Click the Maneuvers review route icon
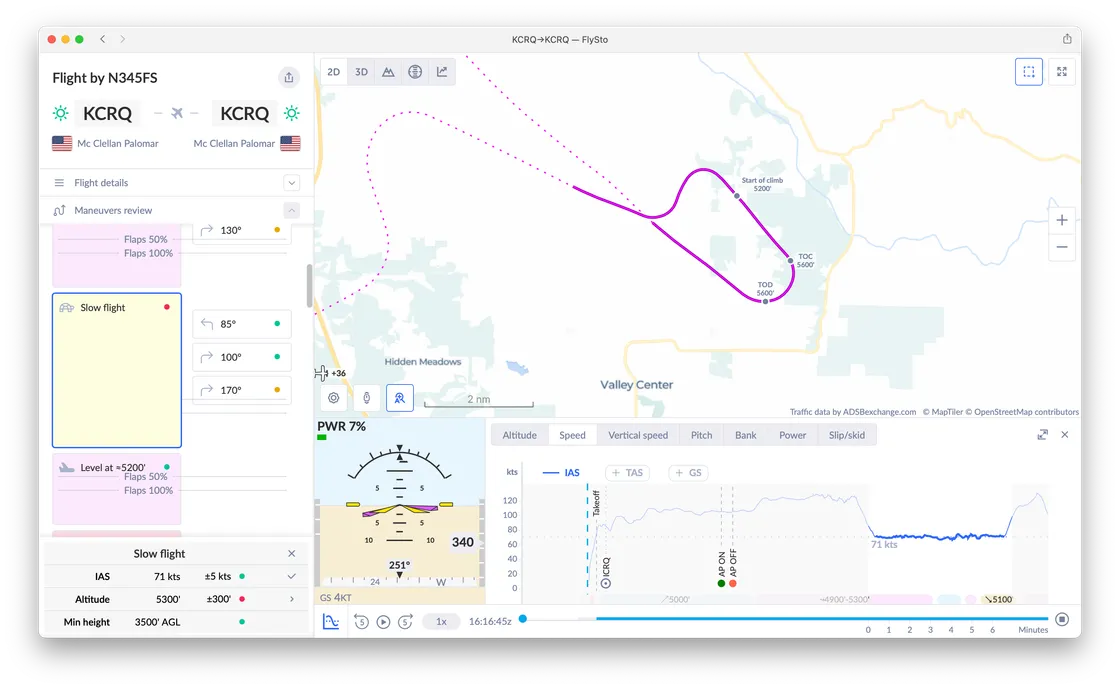 point(59,211)
